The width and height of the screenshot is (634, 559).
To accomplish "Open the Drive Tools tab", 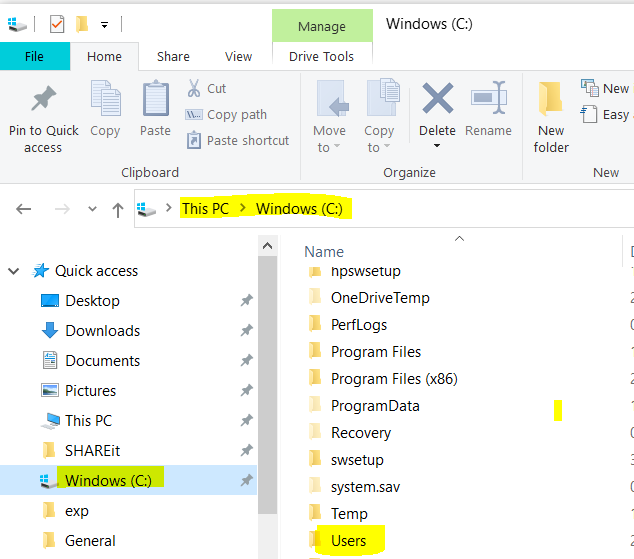I will pos(321,56).
